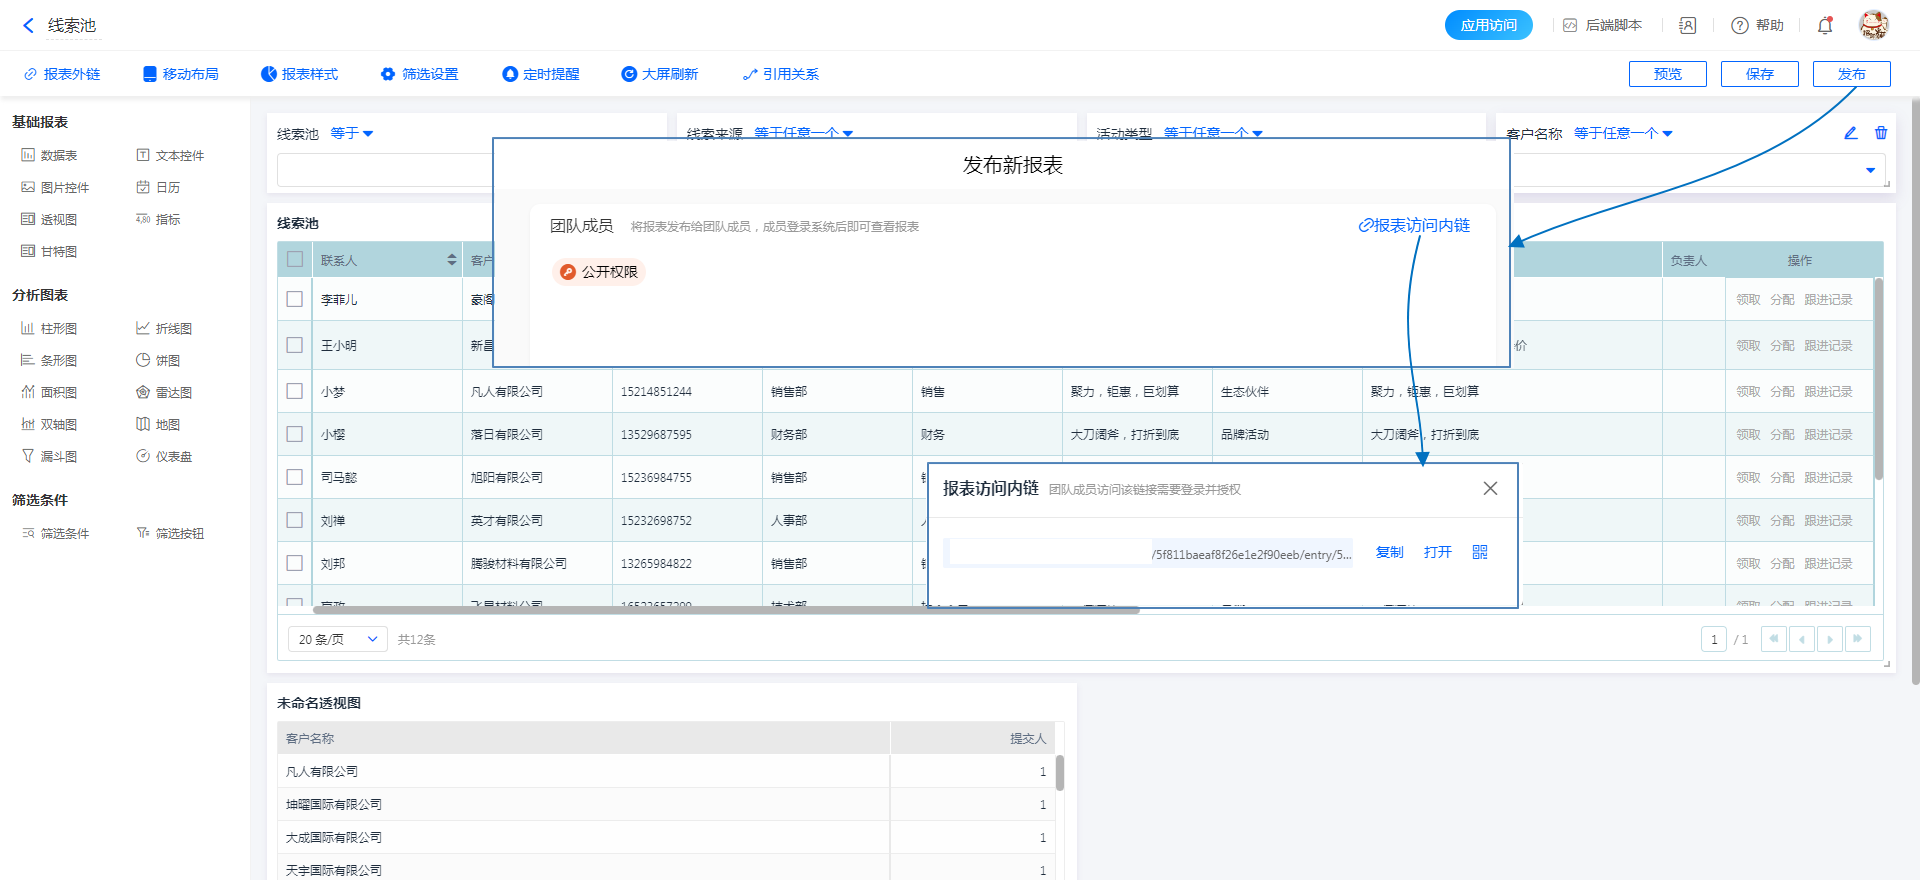Click the notification bell icon
The height and width of the screenshot is (880, 1920).
[1825, 26]
